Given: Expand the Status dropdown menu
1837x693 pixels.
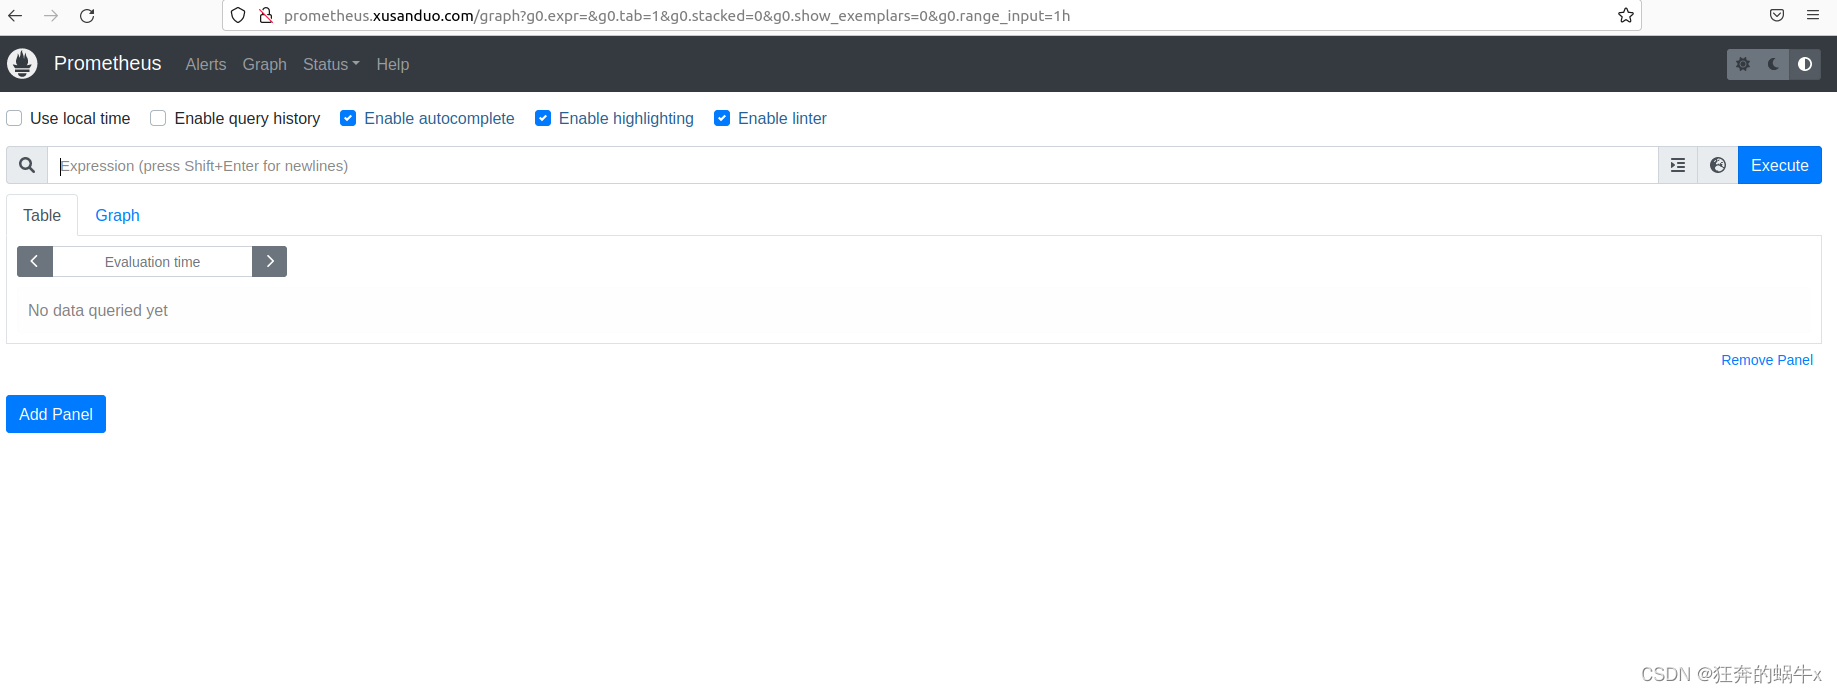Looking at the screenshot, I should click(331, 64).
